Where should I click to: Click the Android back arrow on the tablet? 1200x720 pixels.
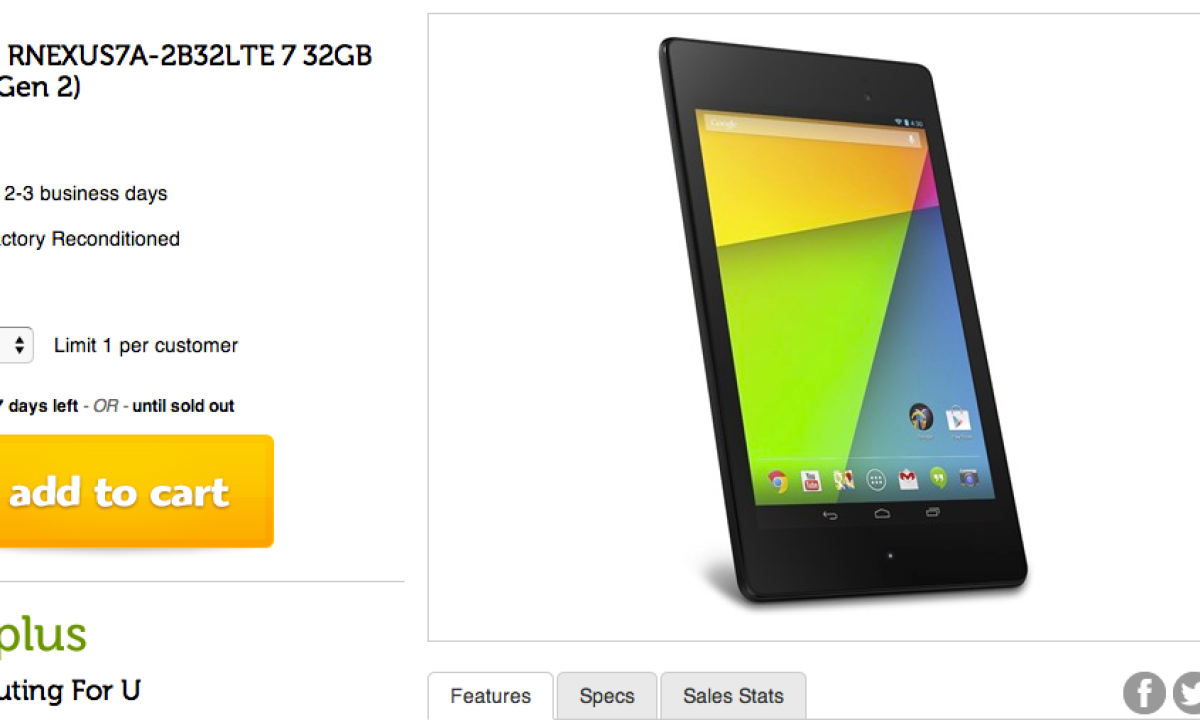coord(830,515)
